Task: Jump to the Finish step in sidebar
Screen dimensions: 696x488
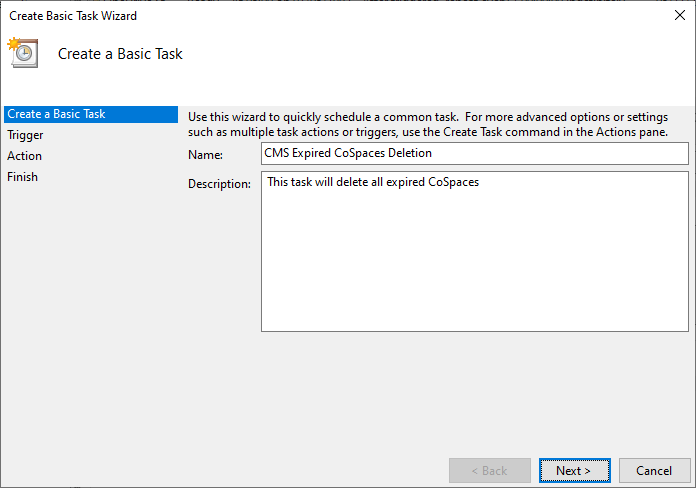Action: click(22, 177)
